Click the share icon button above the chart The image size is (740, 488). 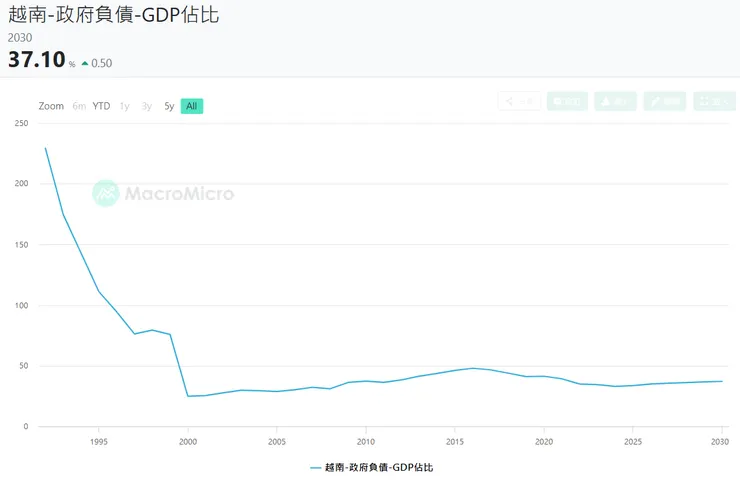click(519, 101)
